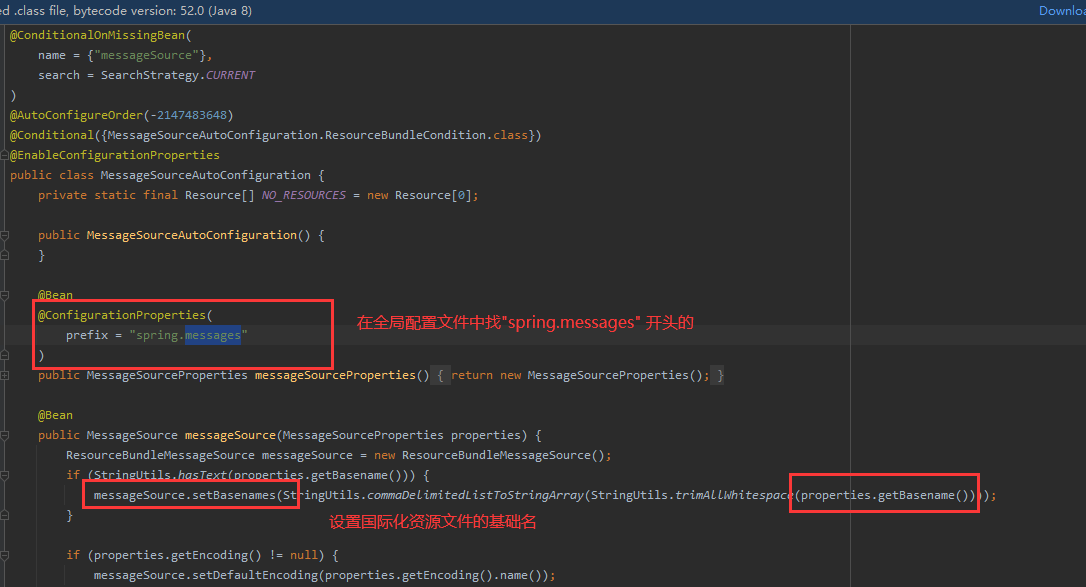This screenshot has height=587, width=1086.
Task: Collapse fold marker beside @EnableConfigurationProperties line
Action: (x=4, y=155)
